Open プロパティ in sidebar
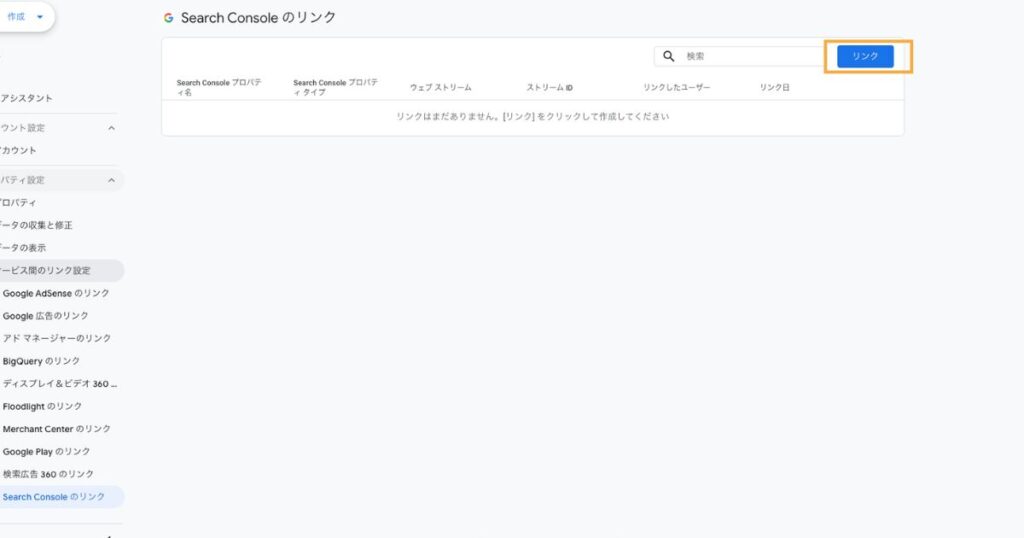 pyautogui.click(x=18, y=202)
